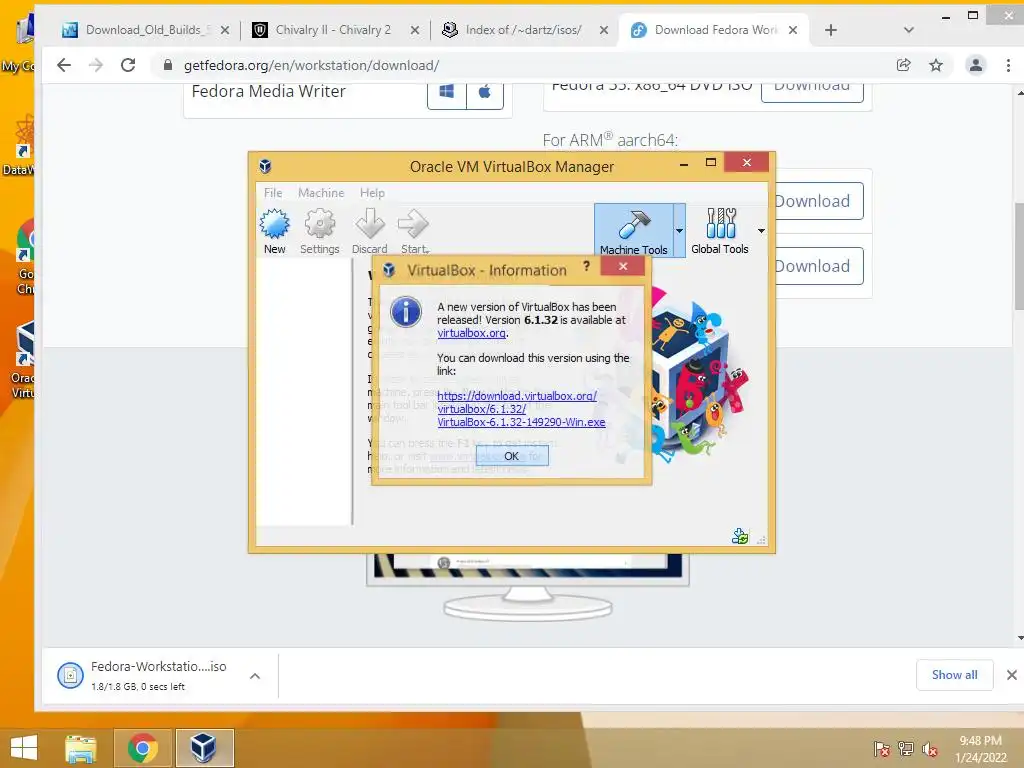Image resolution: width=1024 pixels, height=768 pixels.
Task: Select Machine Tools in VirtualBox Manager
Action: pyautogui.click(x=633, y=231)
